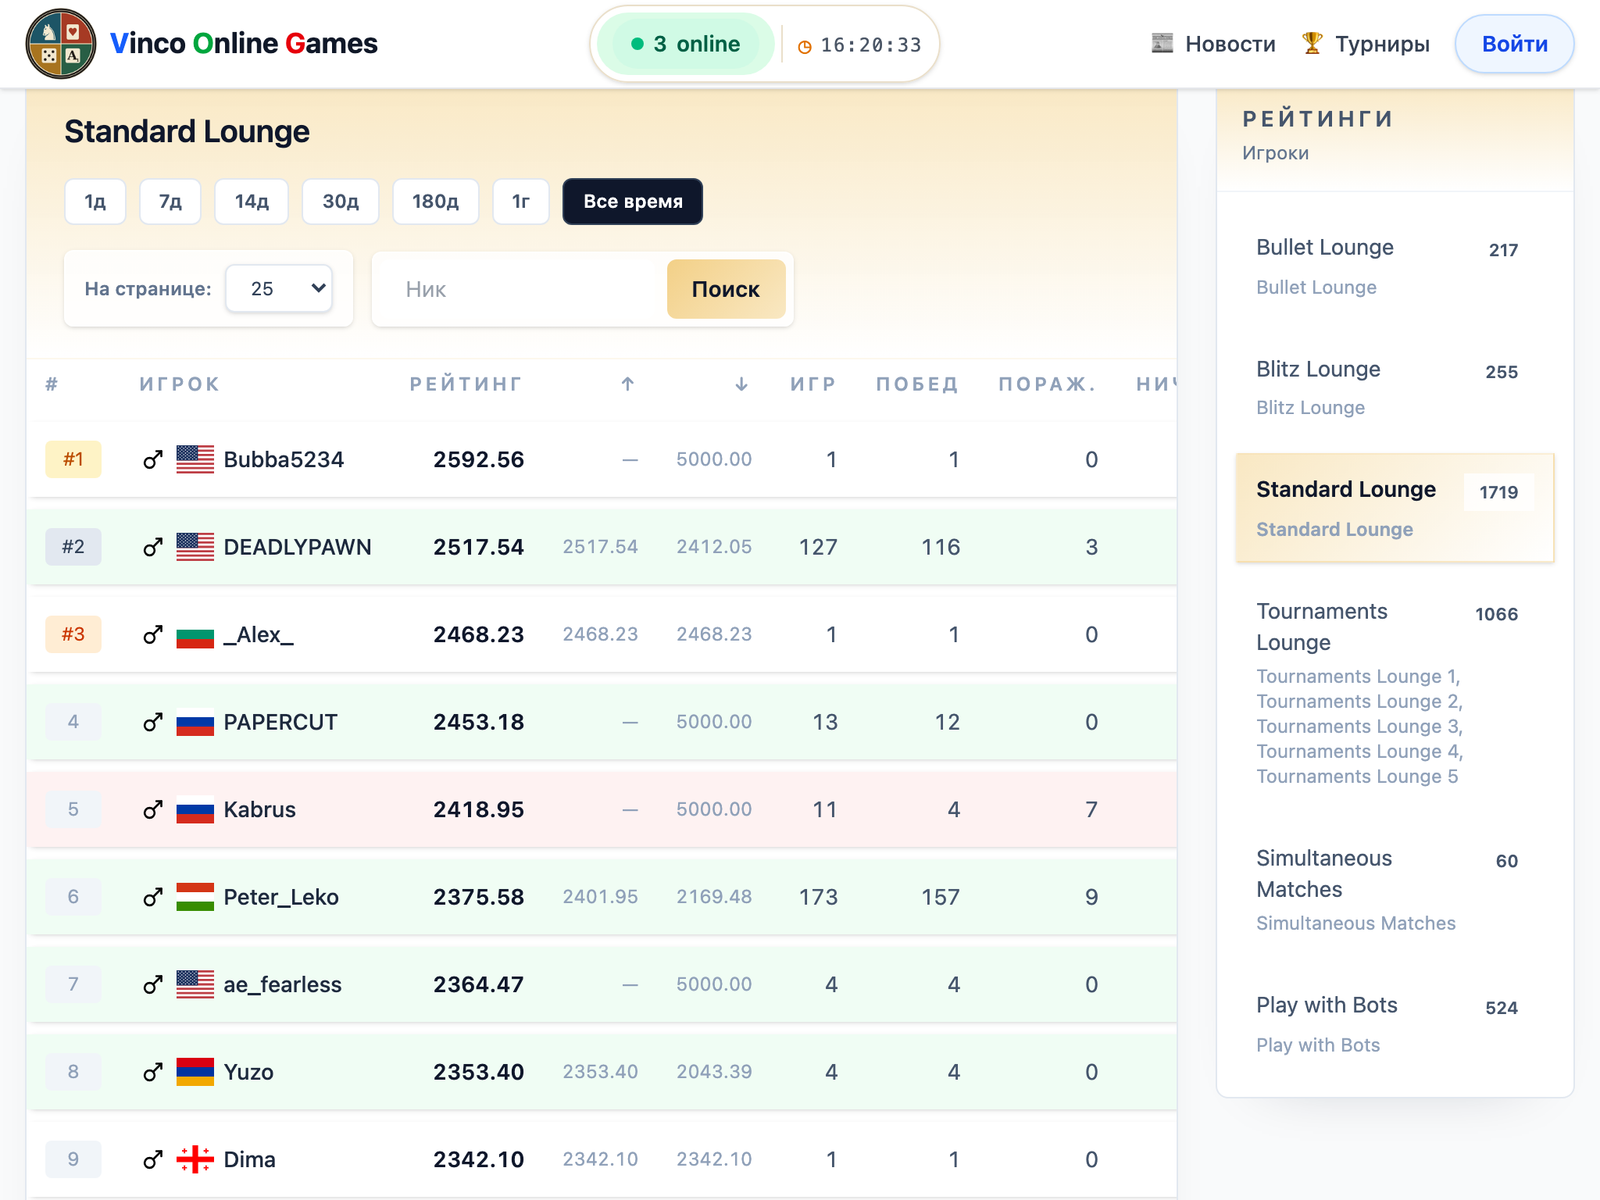Select the 7д time period filter
This screenshot has width=1600, height=1200.
tap(170, 201)
